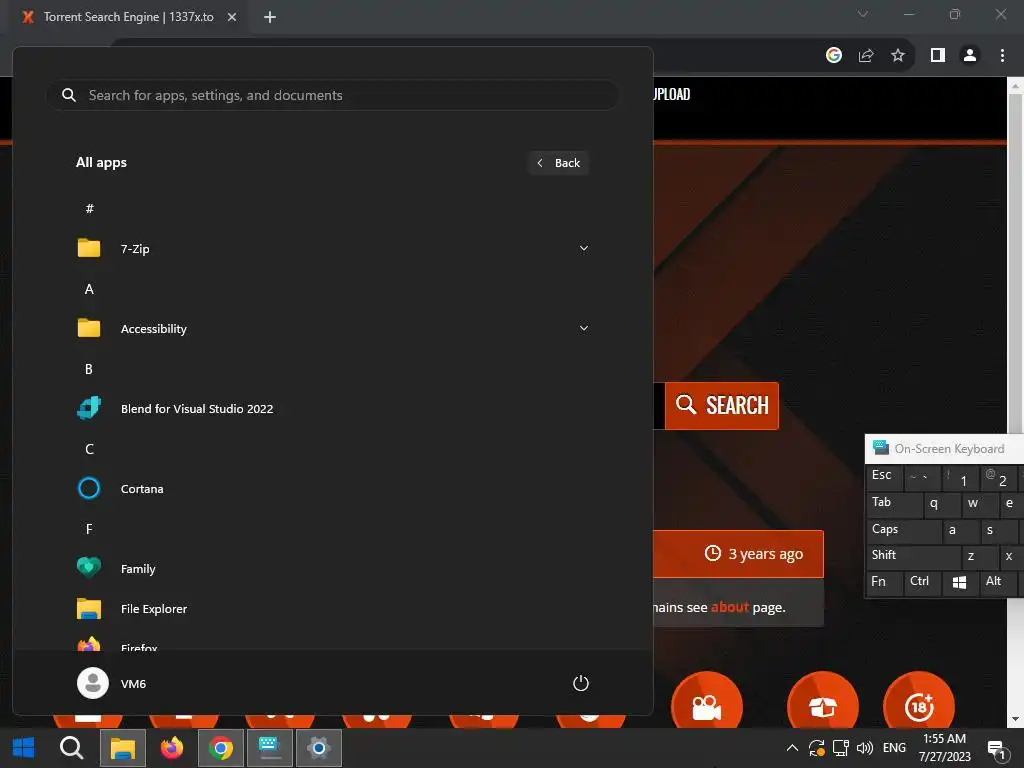Switch to Chrome in the taskbar

221,748
